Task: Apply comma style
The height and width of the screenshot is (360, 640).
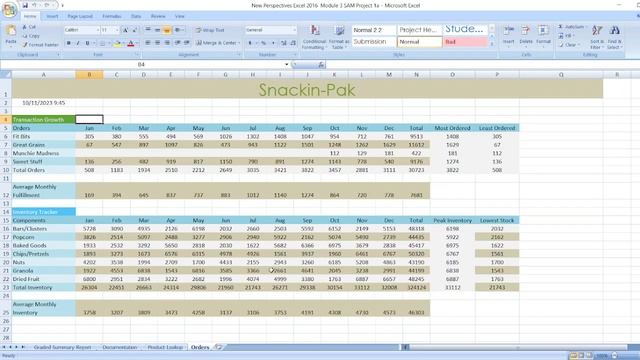Action: click(x=273, y=43)
